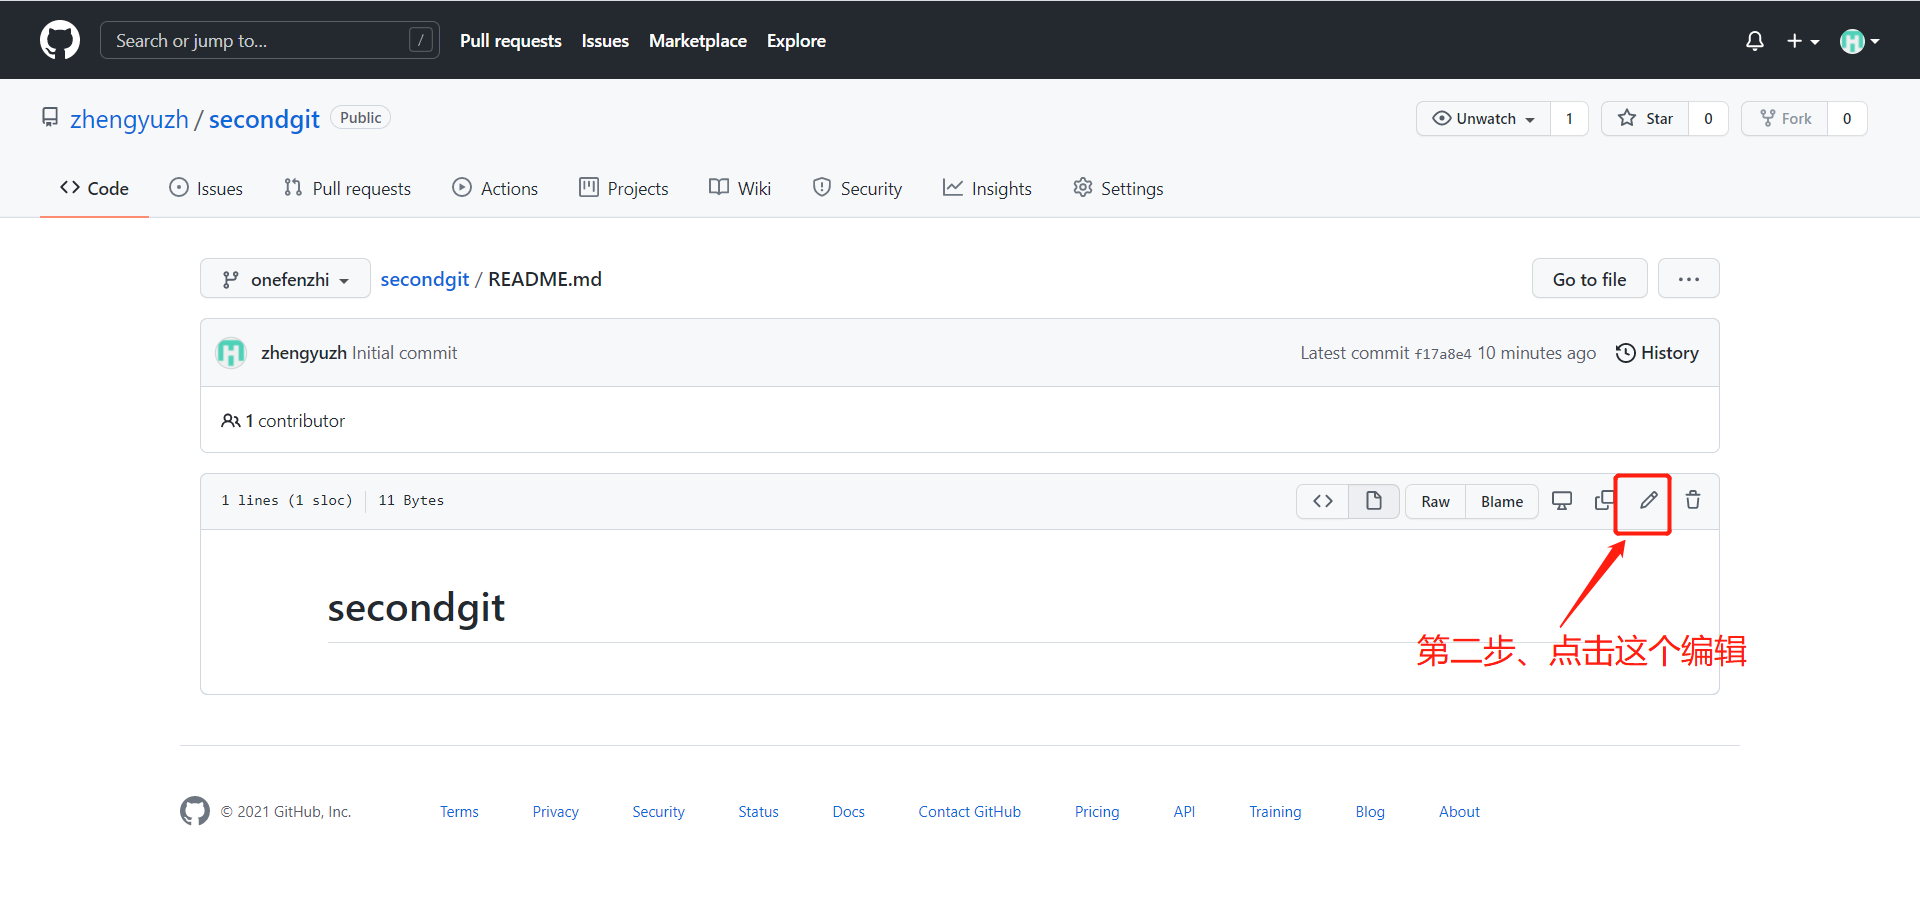Open footer Pricing link

(x=1097, y=812)
